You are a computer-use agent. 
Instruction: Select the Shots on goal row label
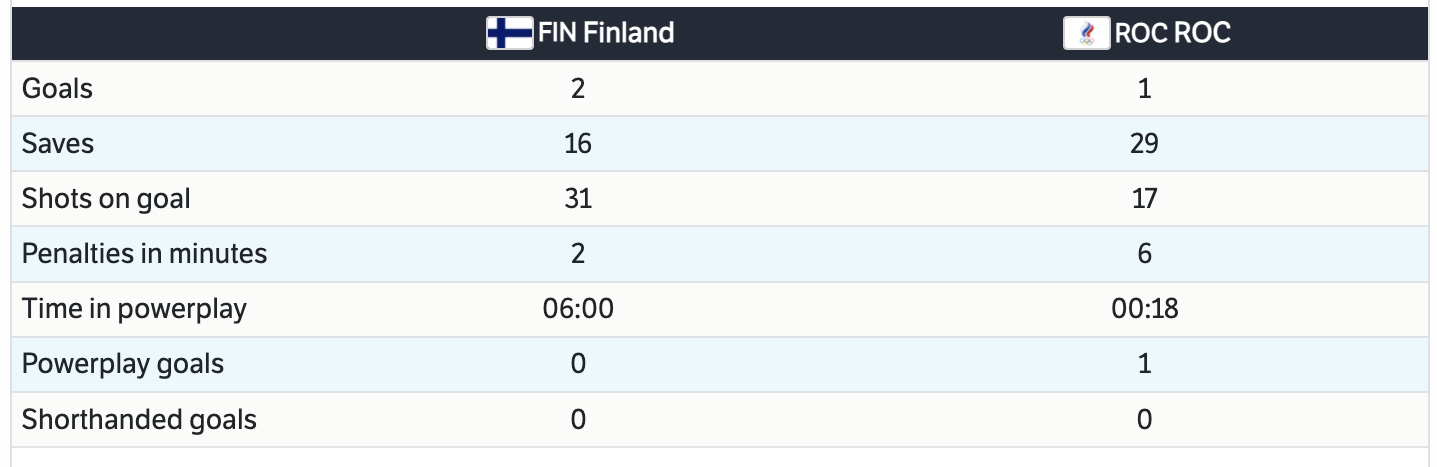[106, 199]
